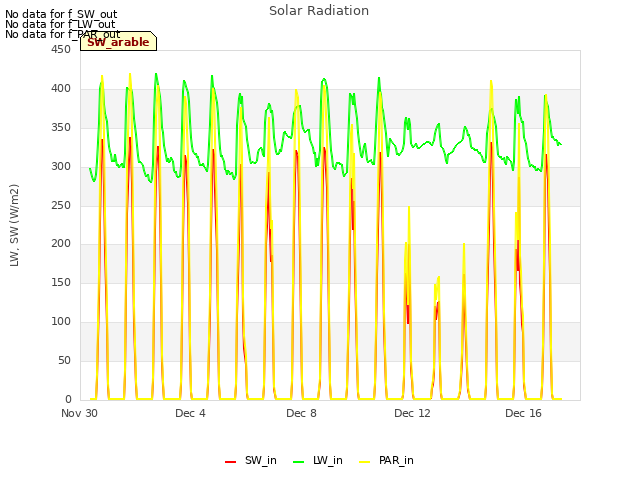Image resolution: width=640 pixels, height=480 pixels.
Task: Click the Solar Radiation chart title
Action: point(319,11)
